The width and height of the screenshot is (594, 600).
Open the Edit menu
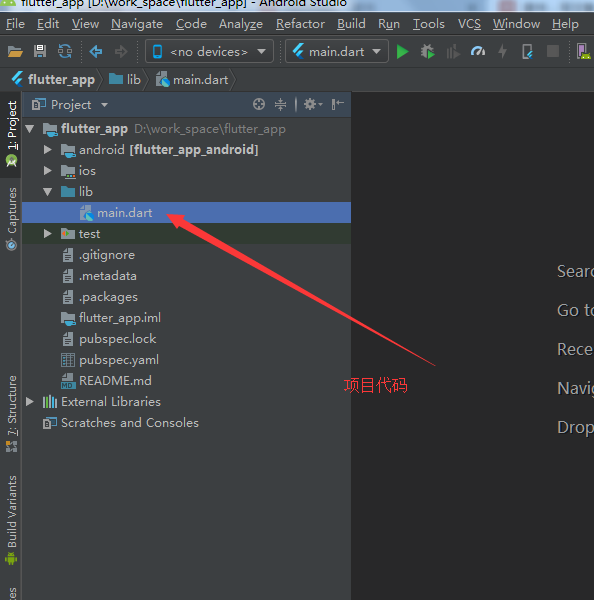coord(48,24)
